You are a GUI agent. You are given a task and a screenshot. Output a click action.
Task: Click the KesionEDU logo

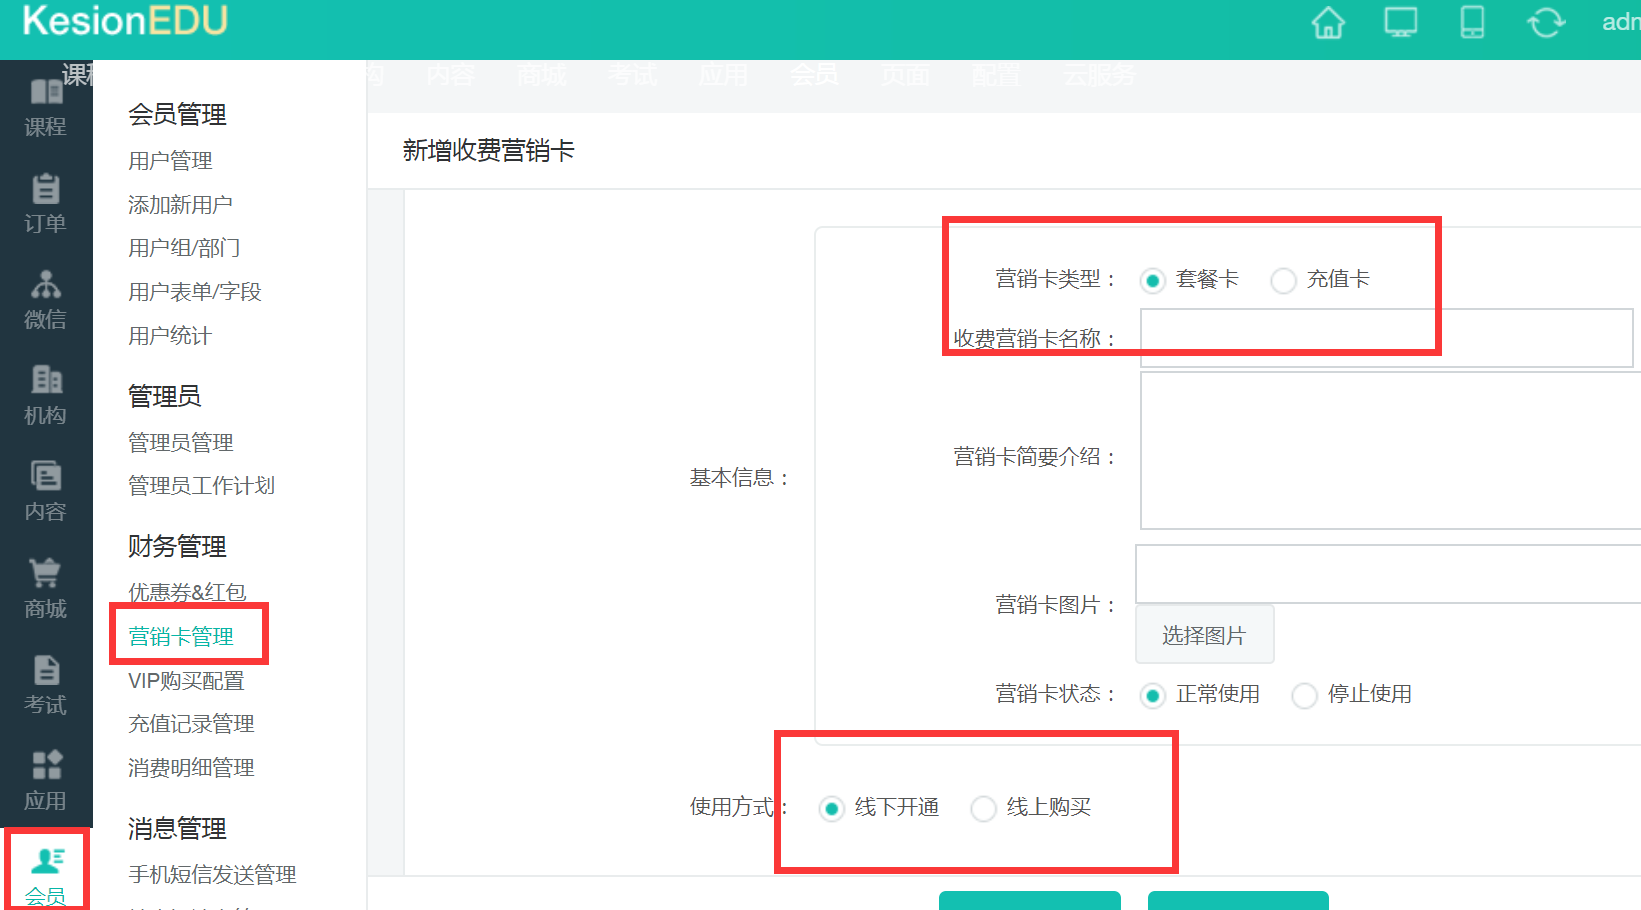pos(125,21)
